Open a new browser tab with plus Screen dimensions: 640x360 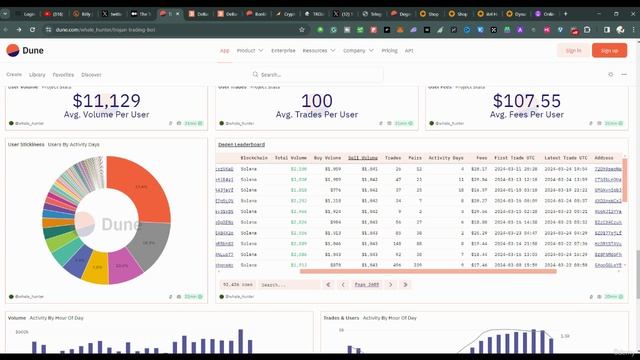point(565,14)
